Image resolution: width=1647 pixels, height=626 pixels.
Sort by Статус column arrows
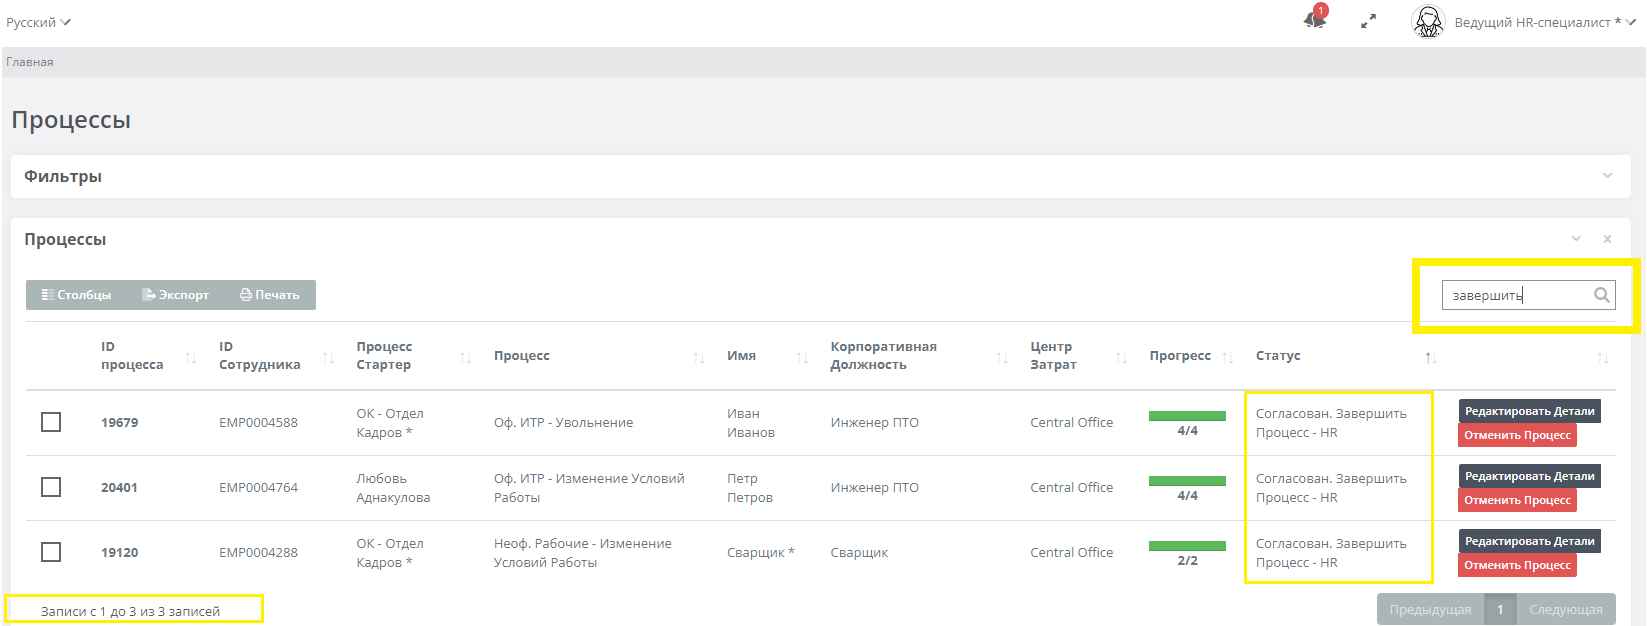tap(1431, 357)
